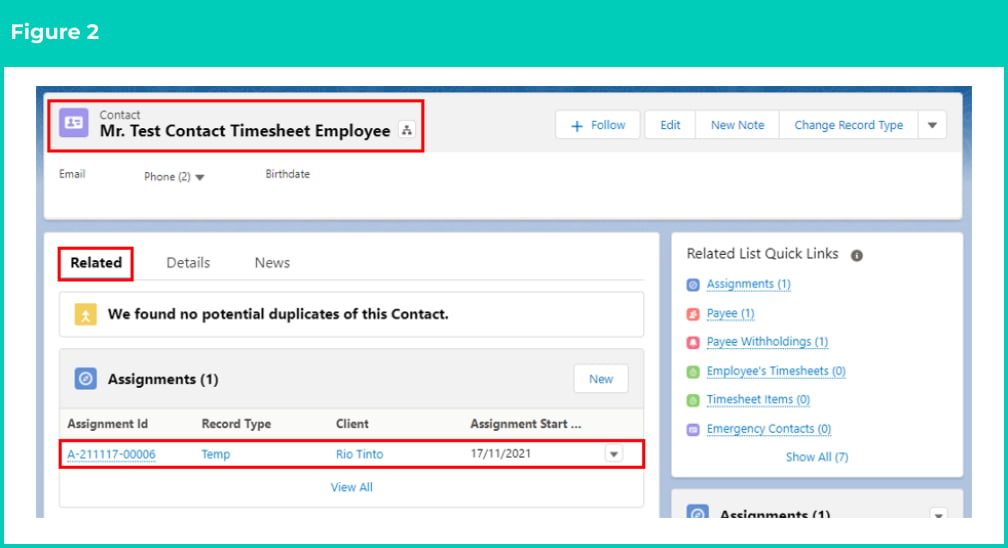Image resolution: width=1008 pixels, height=548 pixels.
Task: Click the Timesheet Items quick link icon
Action: tap(693, 400)
